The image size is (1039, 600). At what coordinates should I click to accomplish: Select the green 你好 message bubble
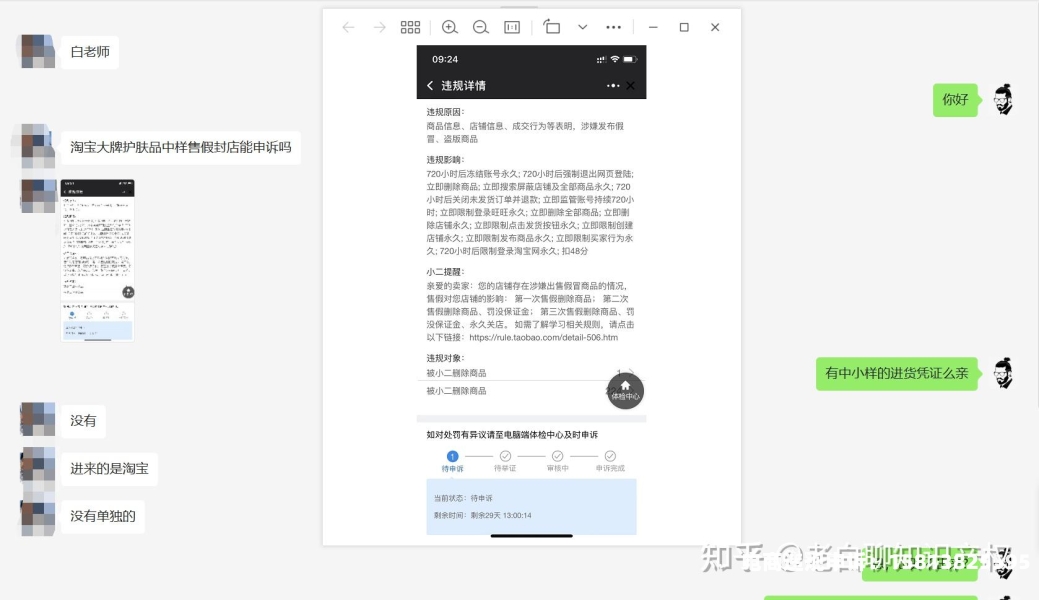(x=956, y=99)
